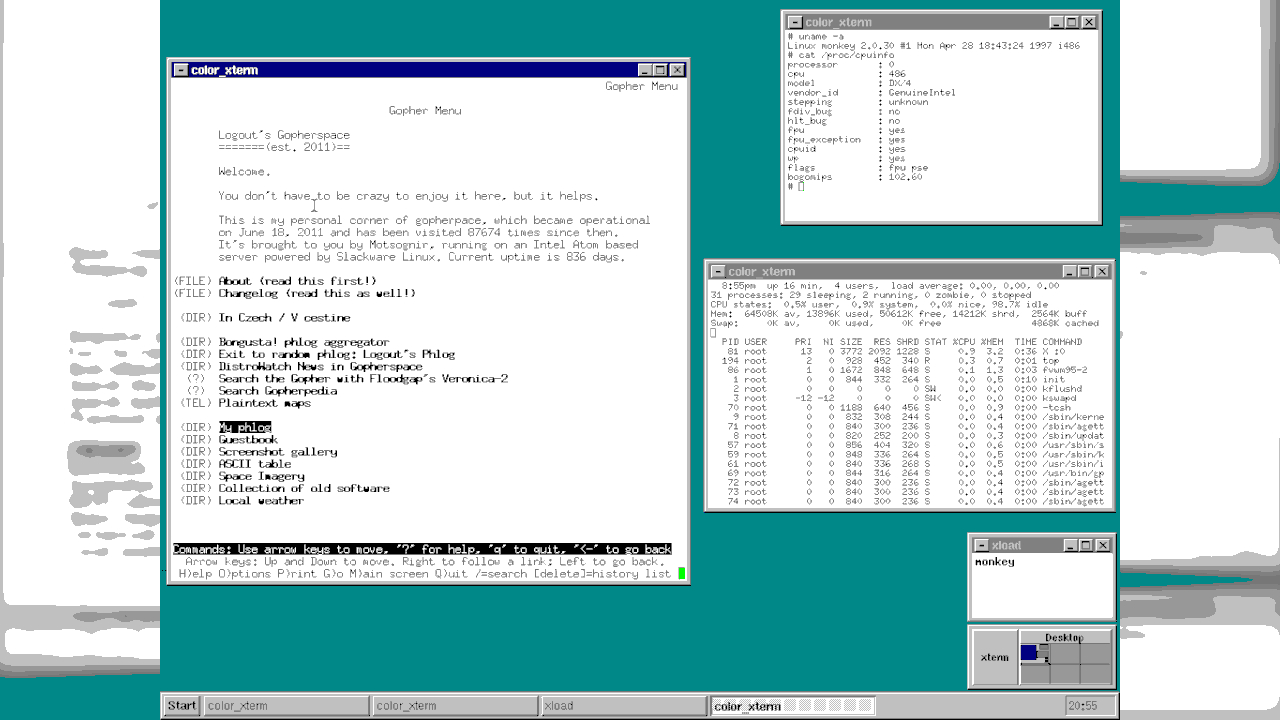
Task: Open the control menu of the Gopher Menu xterm
Action: tap(180, 70)
